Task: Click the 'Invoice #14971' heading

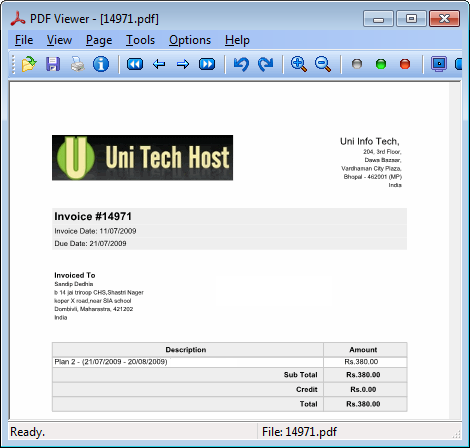Action: 93,216
